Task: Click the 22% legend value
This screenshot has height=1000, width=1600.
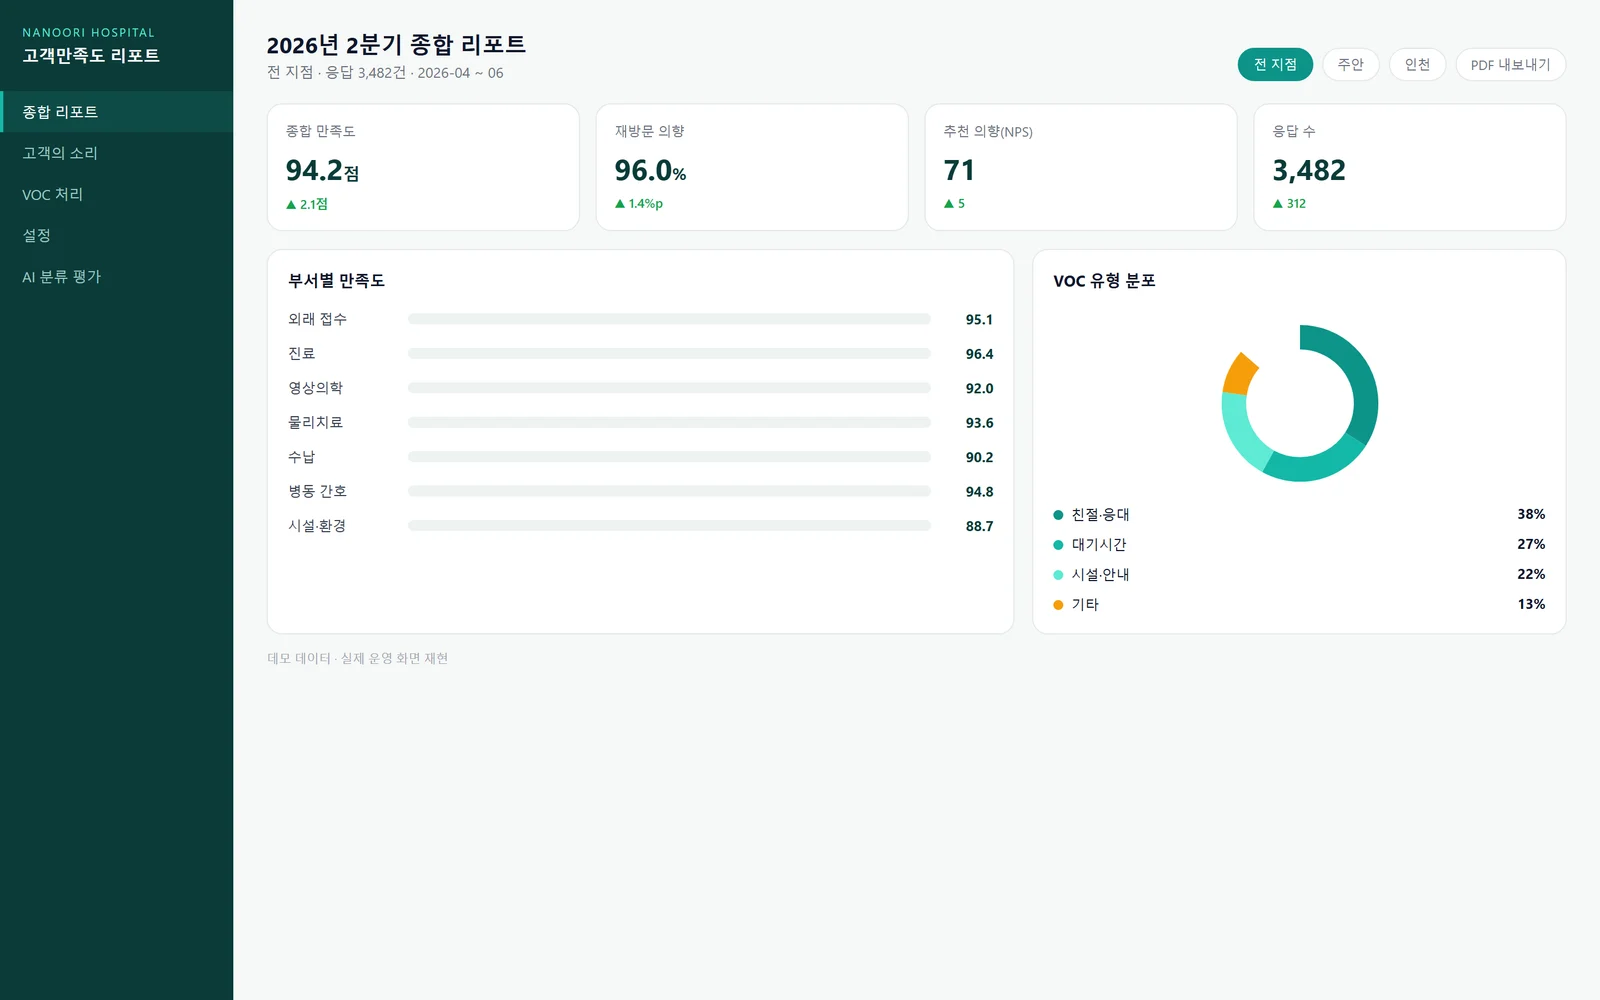Action: click(x=1531, y=575)
